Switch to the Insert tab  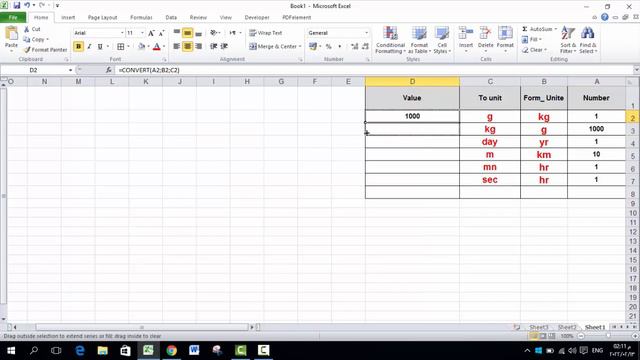point(68,18)
